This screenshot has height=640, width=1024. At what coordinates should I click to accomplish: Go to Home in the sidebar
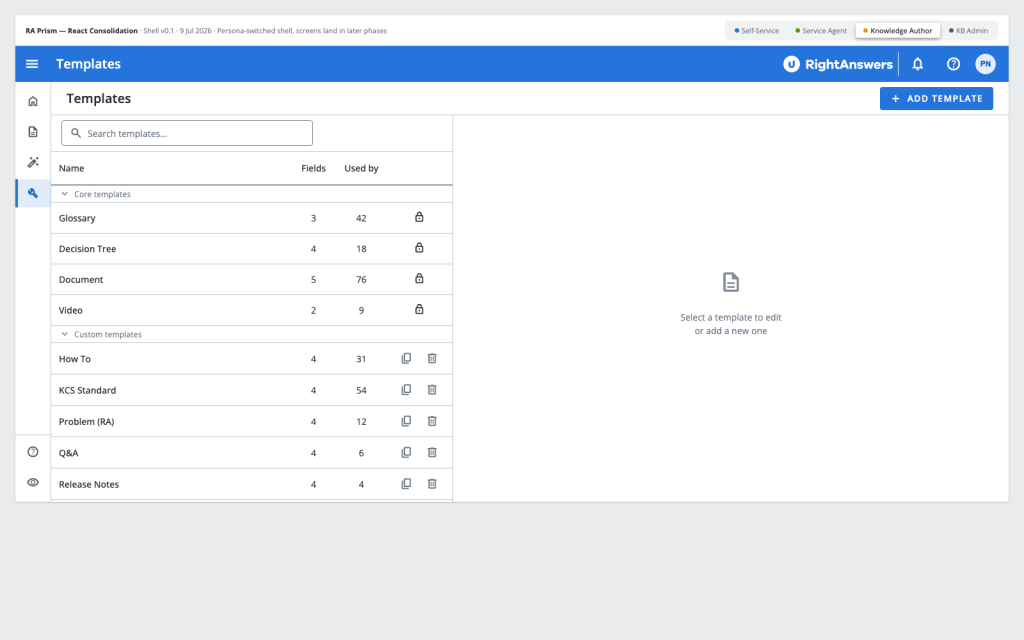point(33,101)
